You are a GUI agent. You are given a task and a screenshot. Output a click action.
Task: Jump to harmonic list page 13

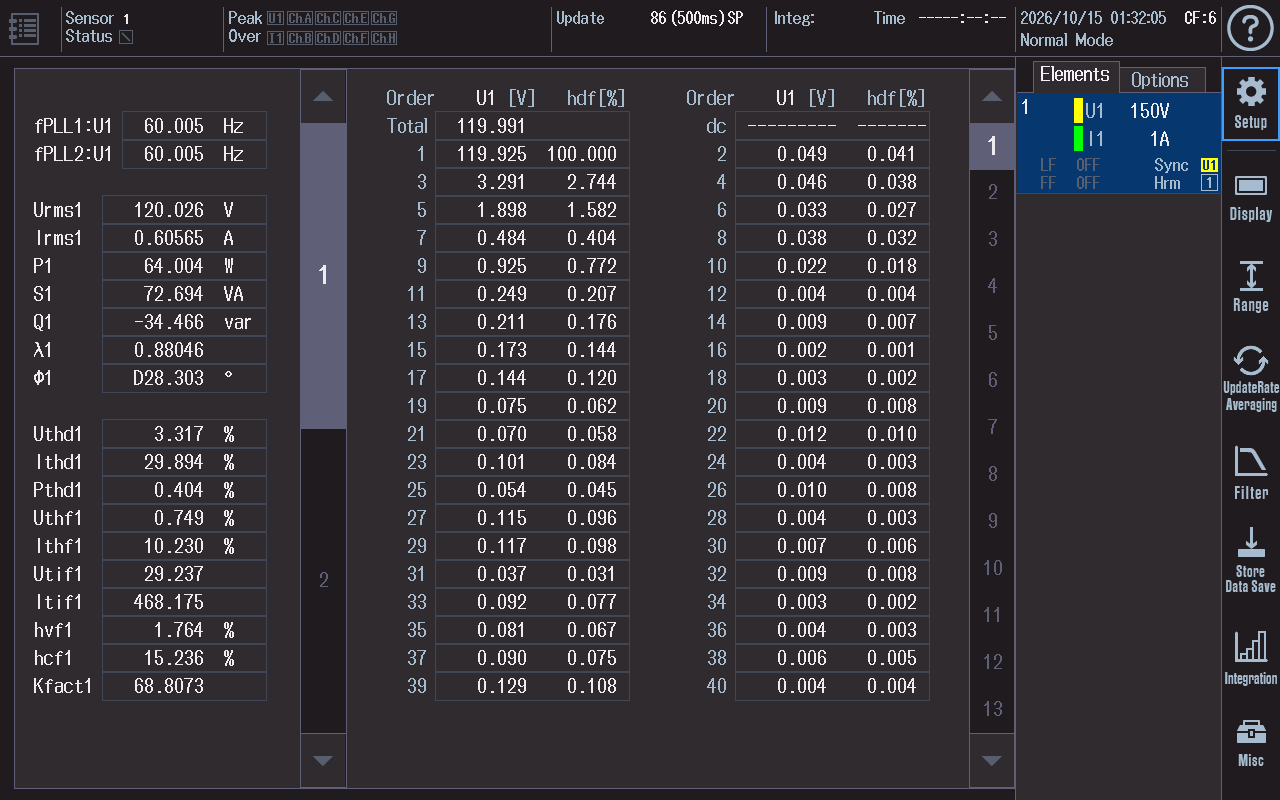click(x=992, y=709)
